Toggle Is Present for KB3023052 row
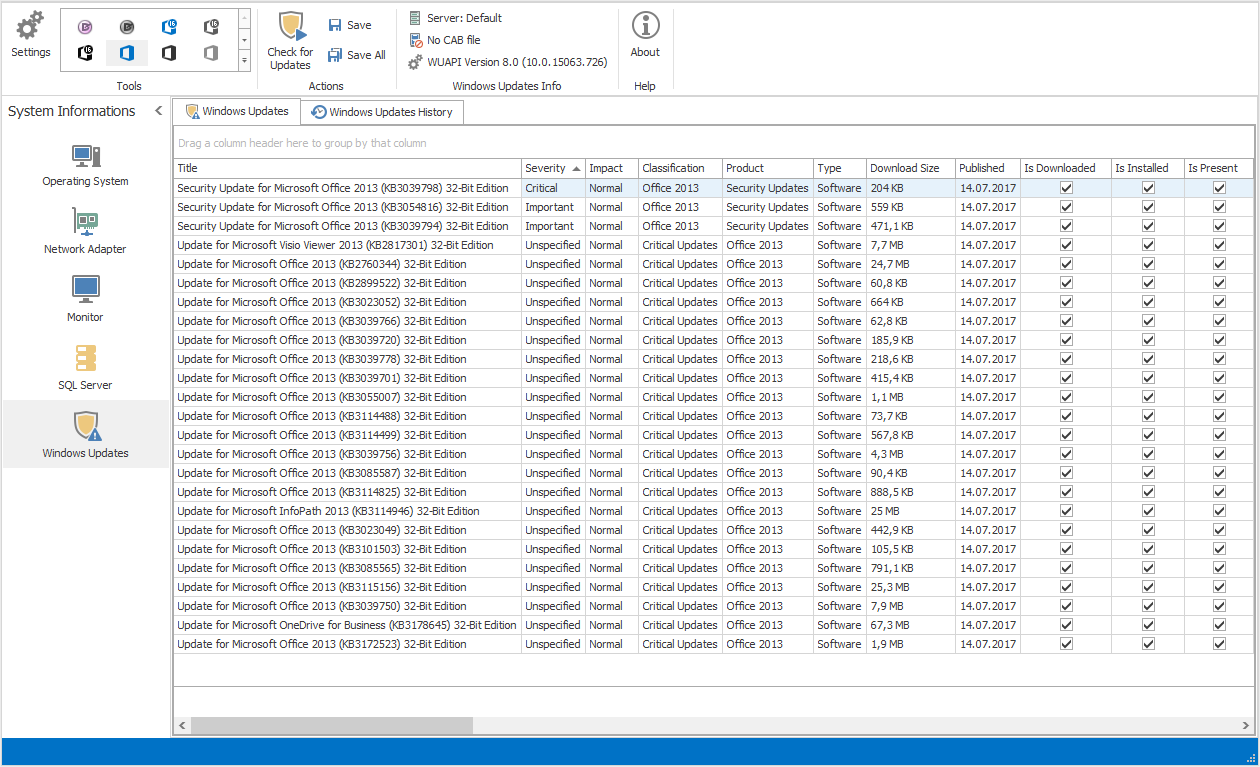The width and height of the screenshot is (1260, 767). coord(1219,302)
